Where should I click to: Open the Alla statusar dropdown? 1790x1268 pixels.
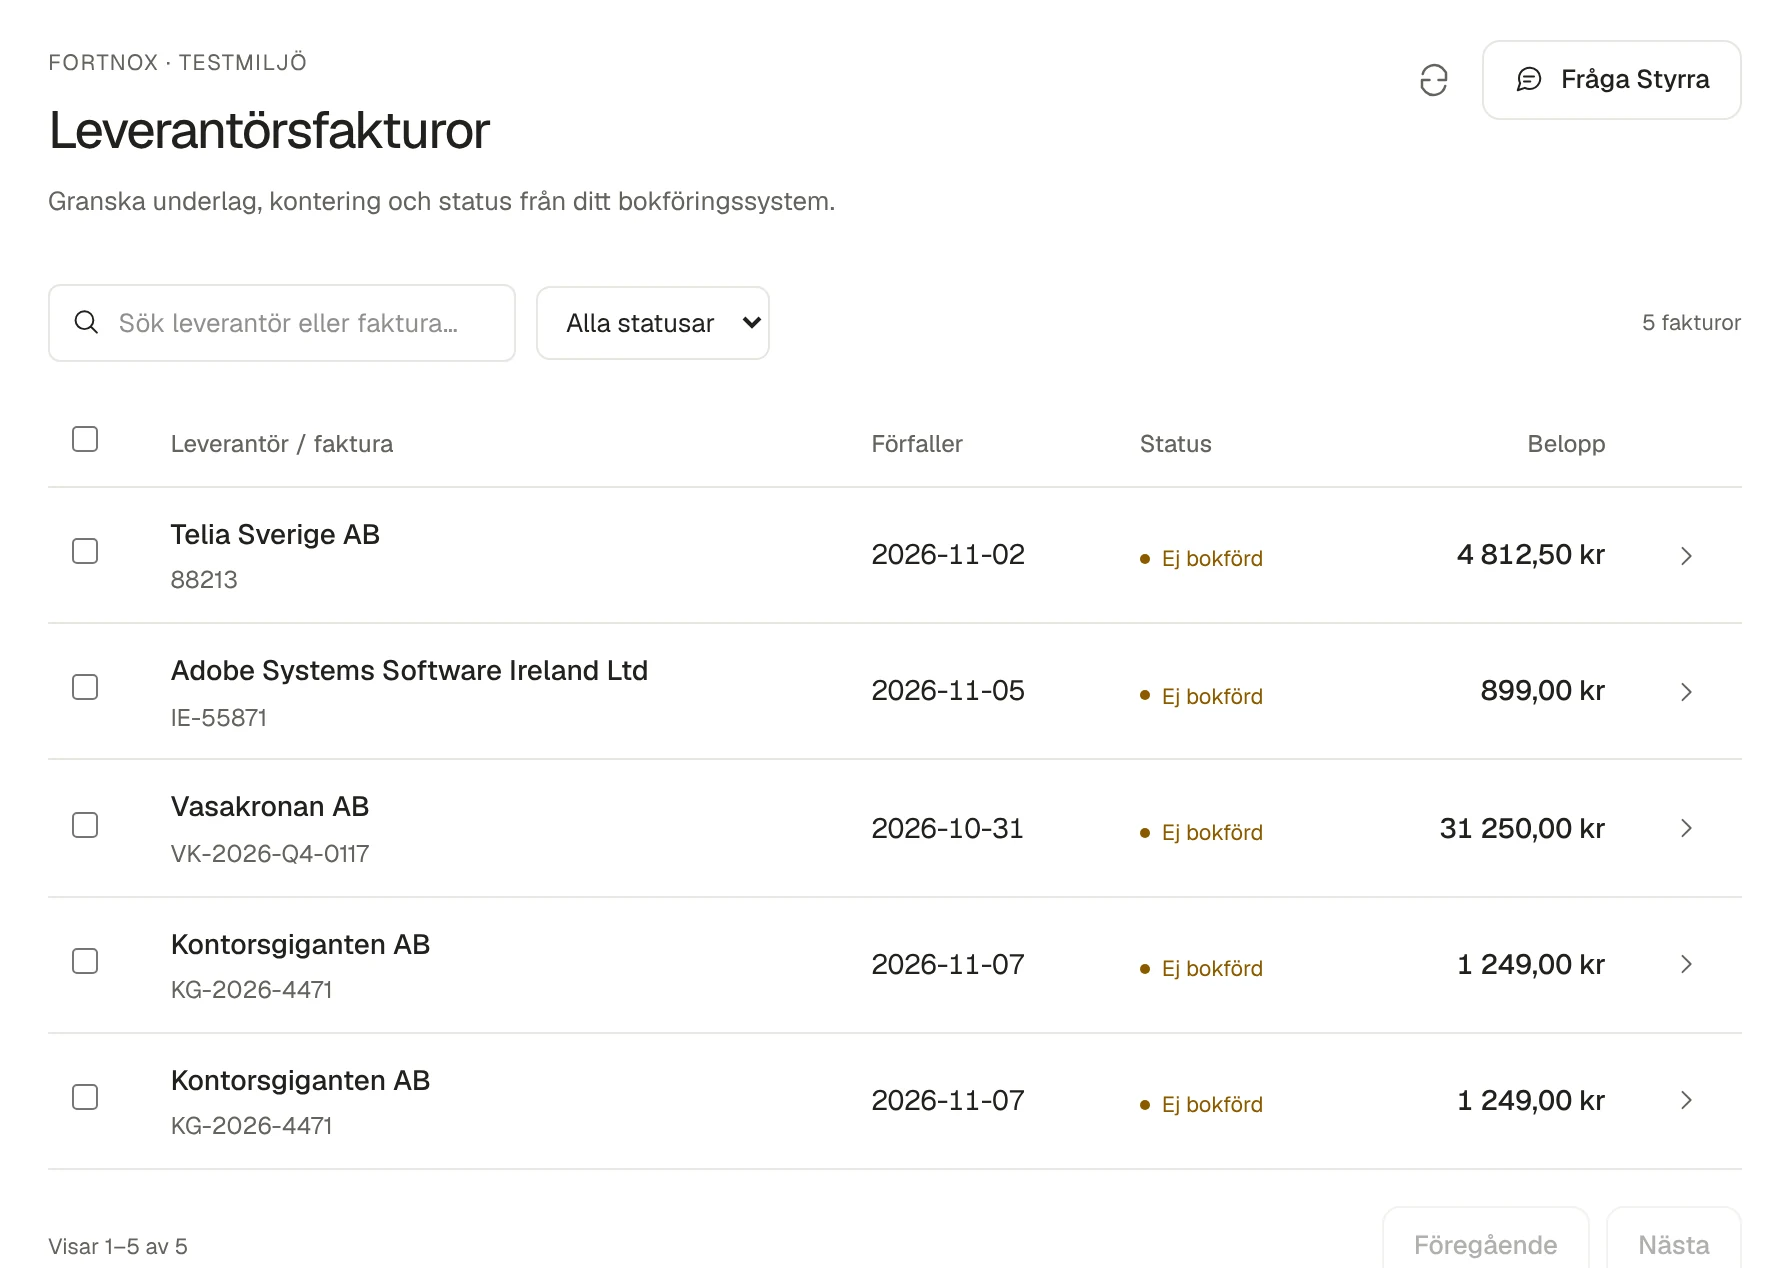click(653, 323)
